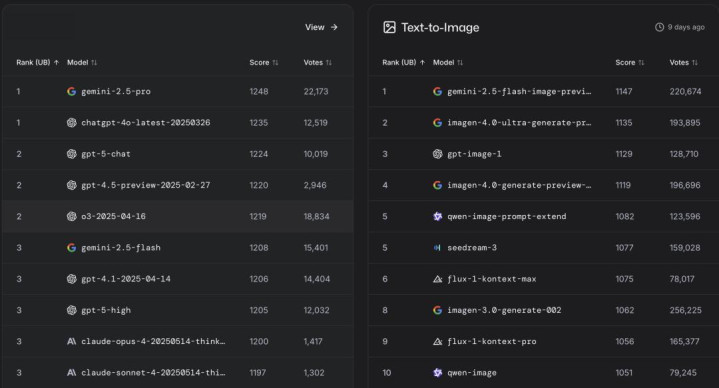
Task: Click Google logo beside gemini-2.5-flash
Action: tap(72, 248)
